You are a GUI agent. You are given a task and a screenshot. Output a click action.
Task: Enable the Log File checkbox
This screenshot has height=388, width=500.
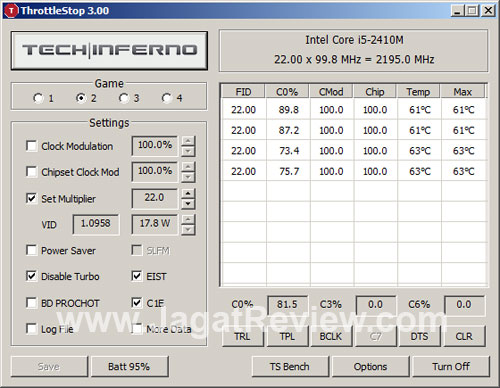31,329
